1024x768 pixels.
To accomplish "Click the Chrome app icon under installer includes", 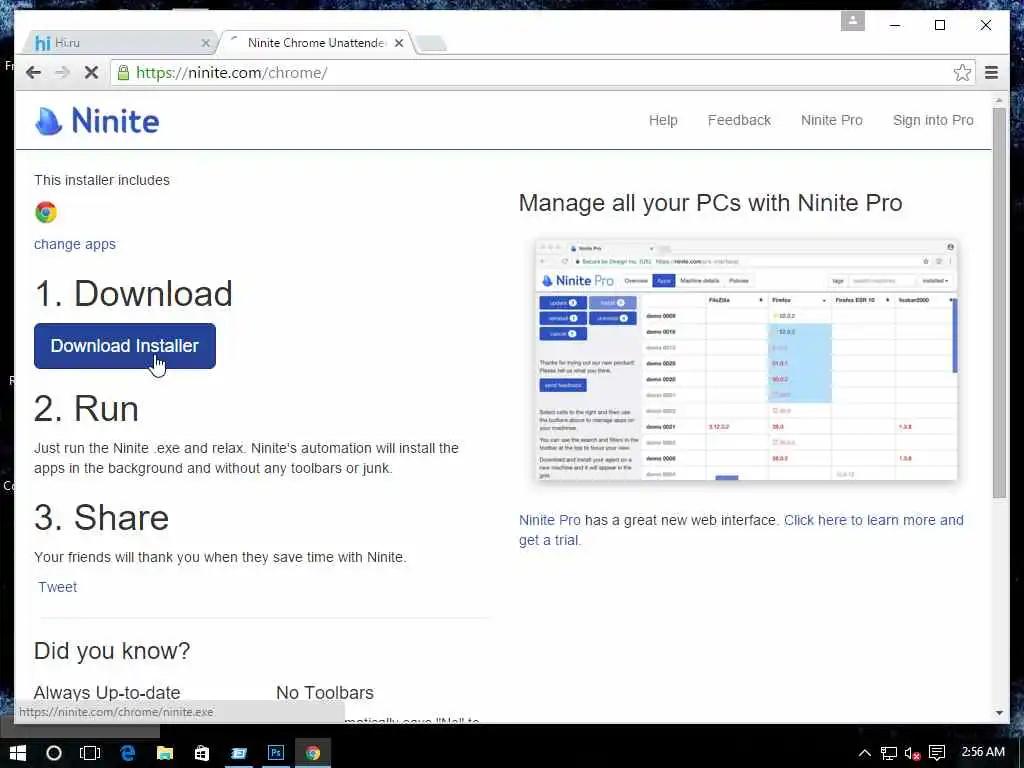I will pyautogui.click(x=46, y=212).
